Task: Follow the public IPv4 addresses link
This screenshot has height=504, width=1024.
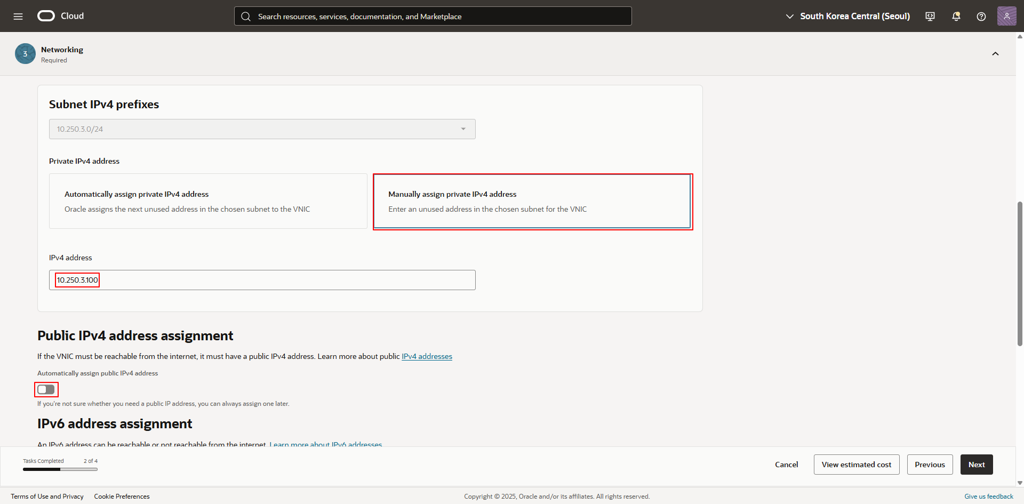Action: coord(427,356)
